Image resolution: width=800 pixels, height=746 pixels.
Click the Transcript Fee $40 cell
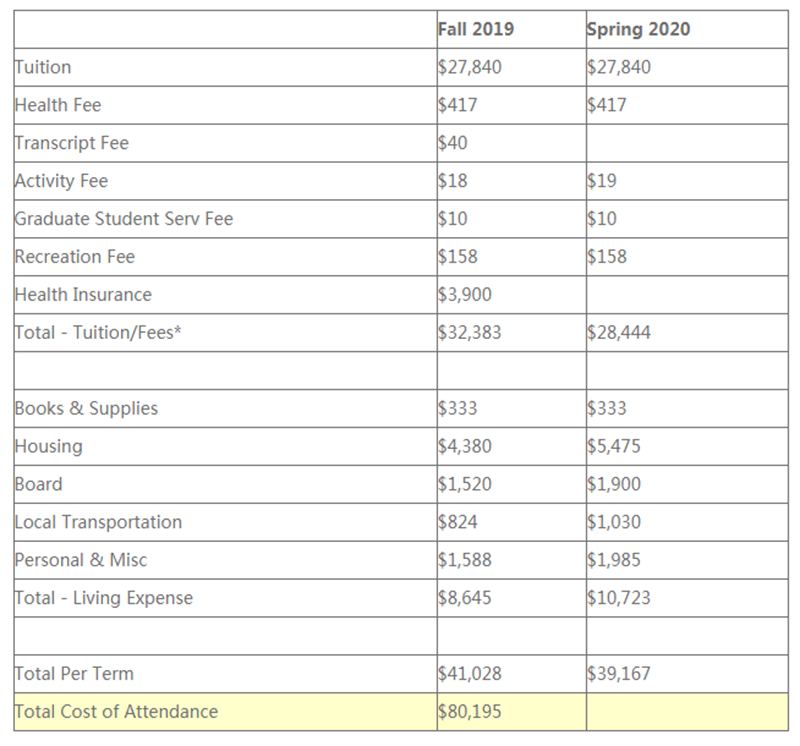click(454, 143)
